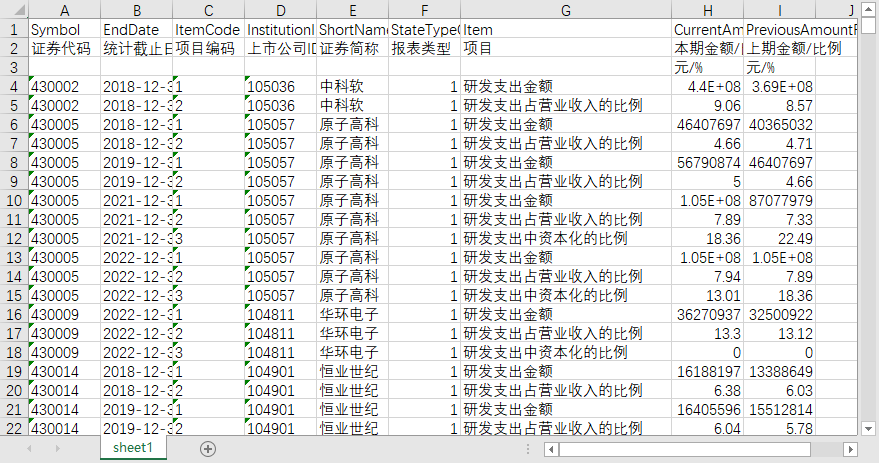Click the vertical scrollbar up arrow
The height and width of the screenshot is (463, 879).
pyautogui.click(x=868, y=10)
